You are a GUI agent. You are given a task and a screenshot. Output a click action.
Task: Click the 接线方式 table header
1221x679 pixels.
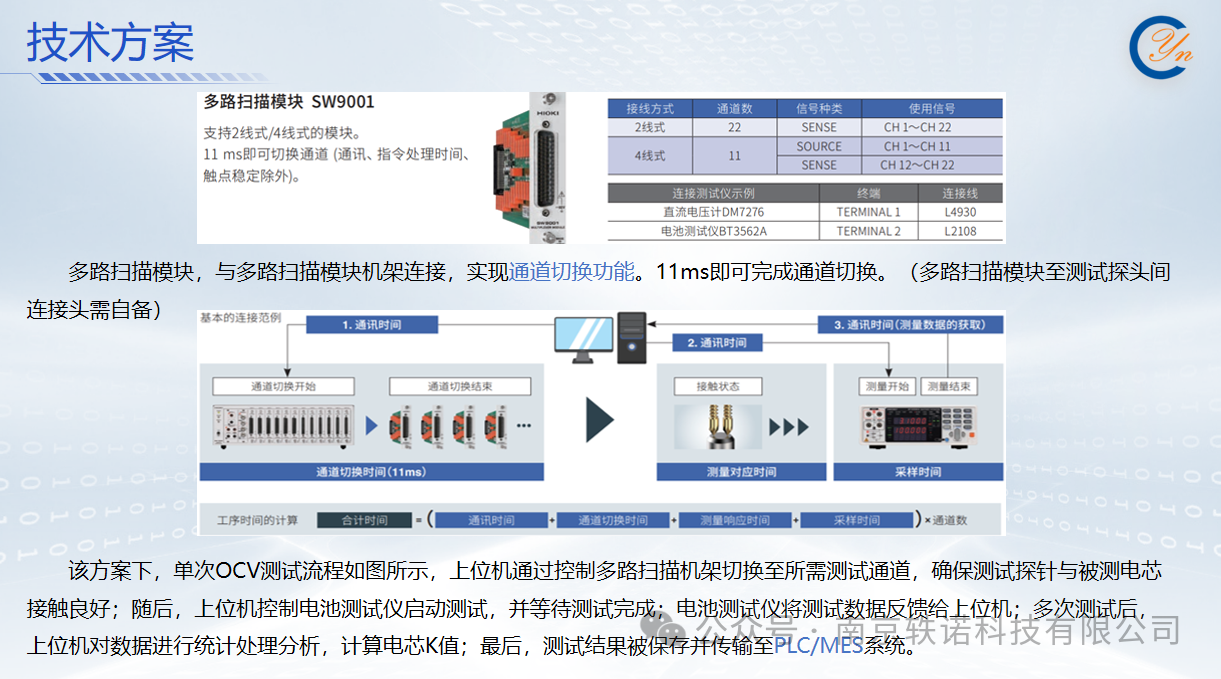point(650,108)
